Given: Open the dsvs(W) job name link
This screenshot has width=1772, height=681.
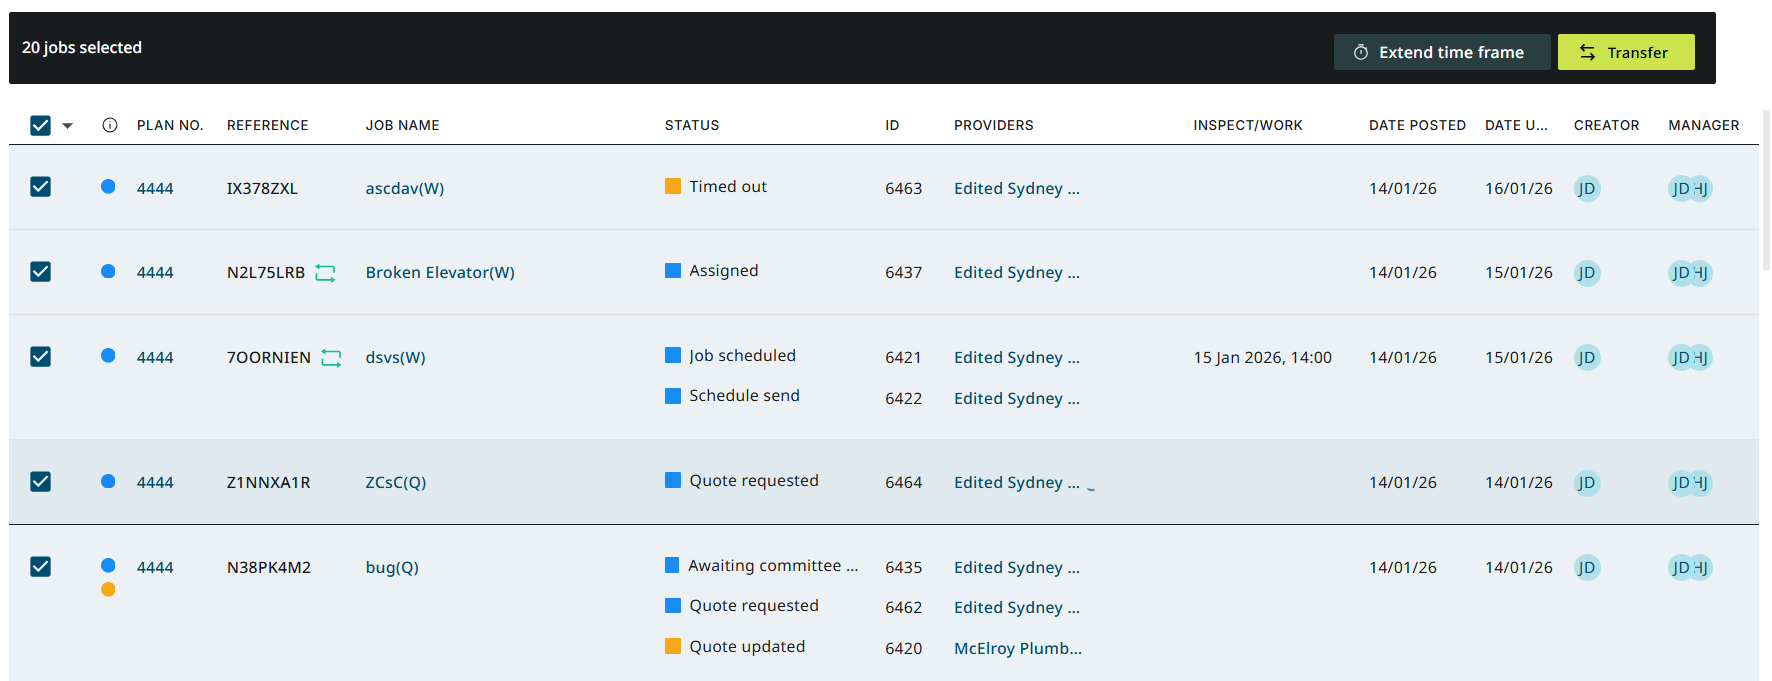Looking at the screenshot, I should click(x=396, y=357).
